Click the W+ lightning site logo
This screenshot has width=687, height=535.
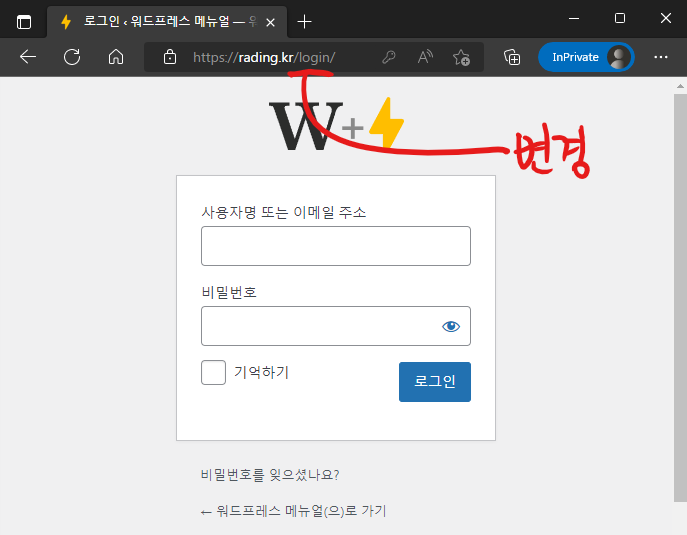[336, 125]
